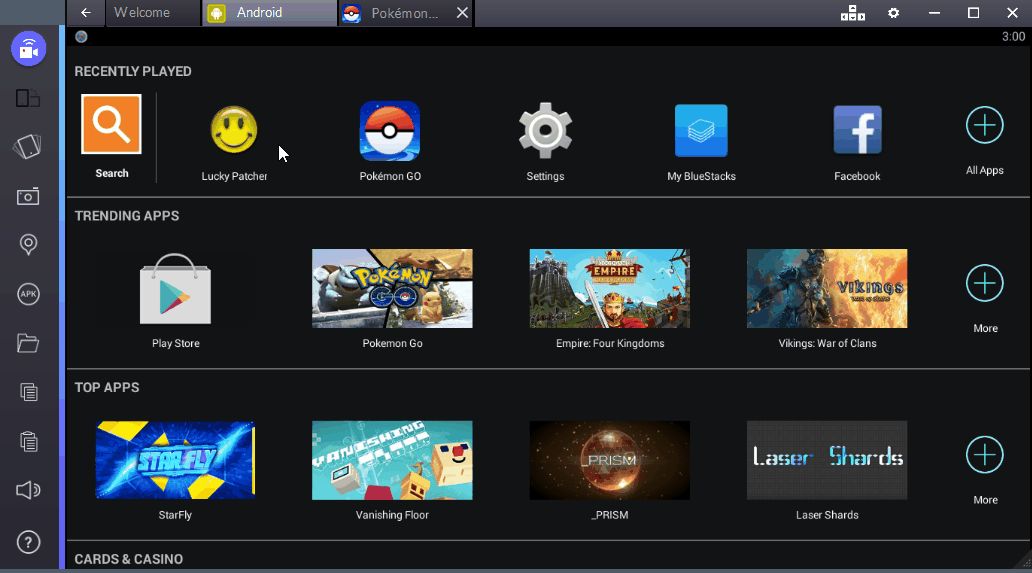Open Android Settings gear app

(x=545, y=130)
